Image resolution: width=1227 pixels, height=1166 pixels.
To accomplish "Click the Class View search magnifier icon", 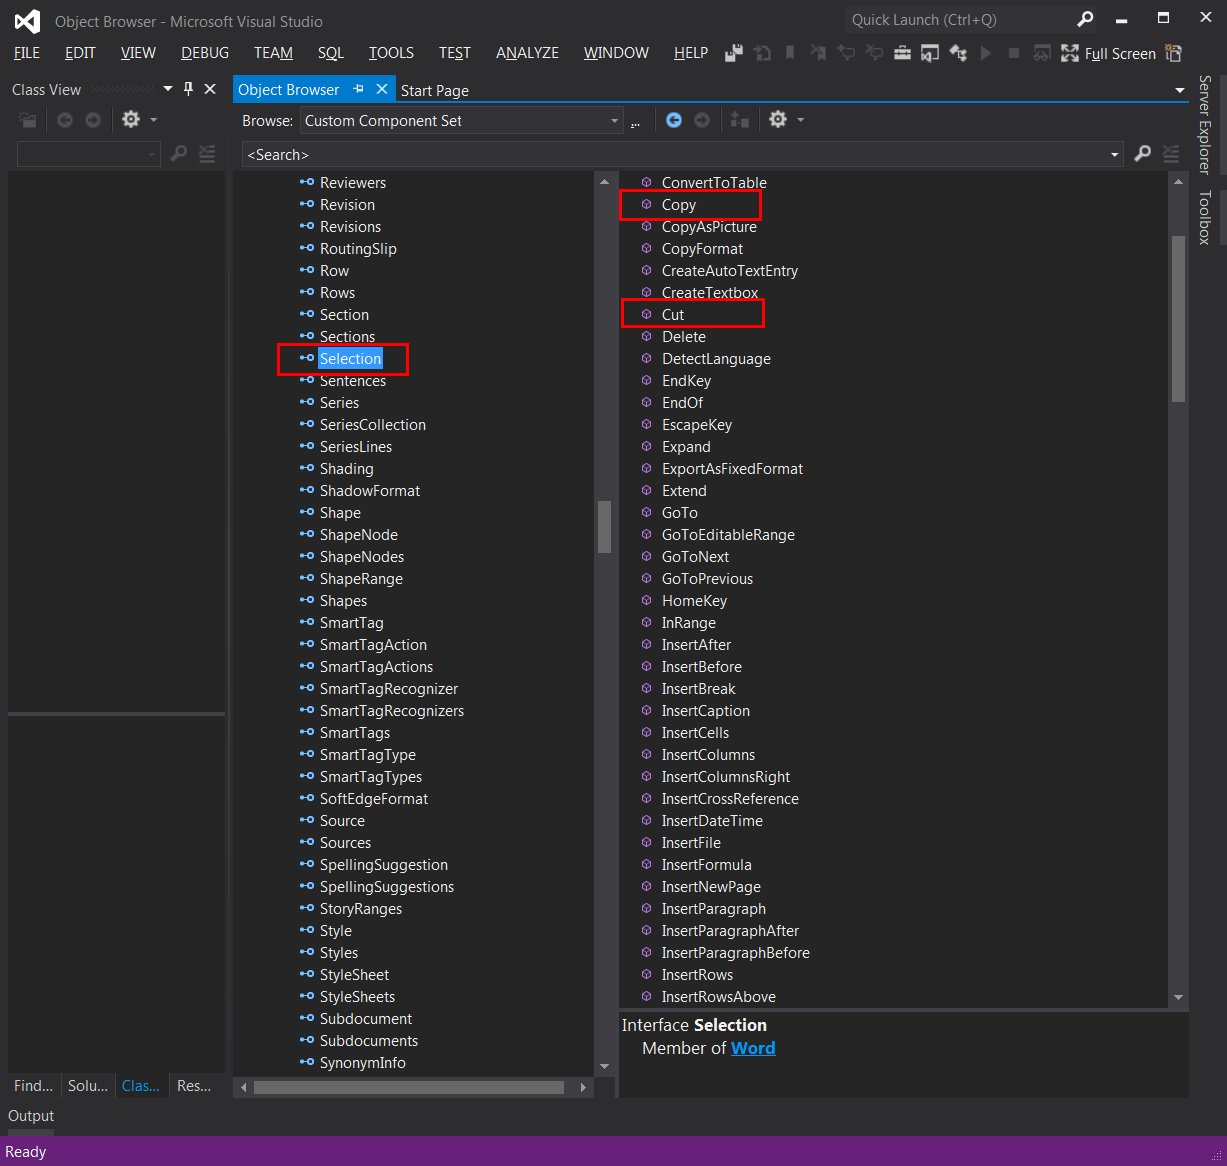I will (x=179, y=154).
